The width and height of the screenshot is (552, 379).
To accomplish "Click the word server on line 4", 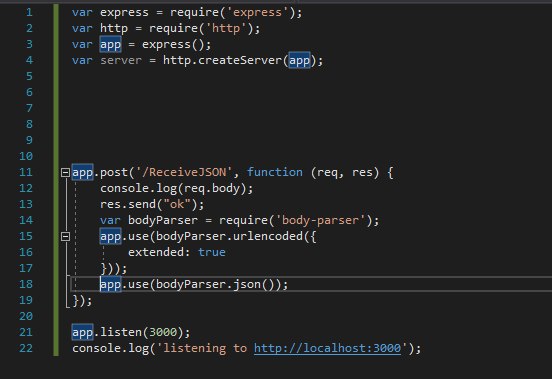I will pyautogui.click(x=121, y=60).
